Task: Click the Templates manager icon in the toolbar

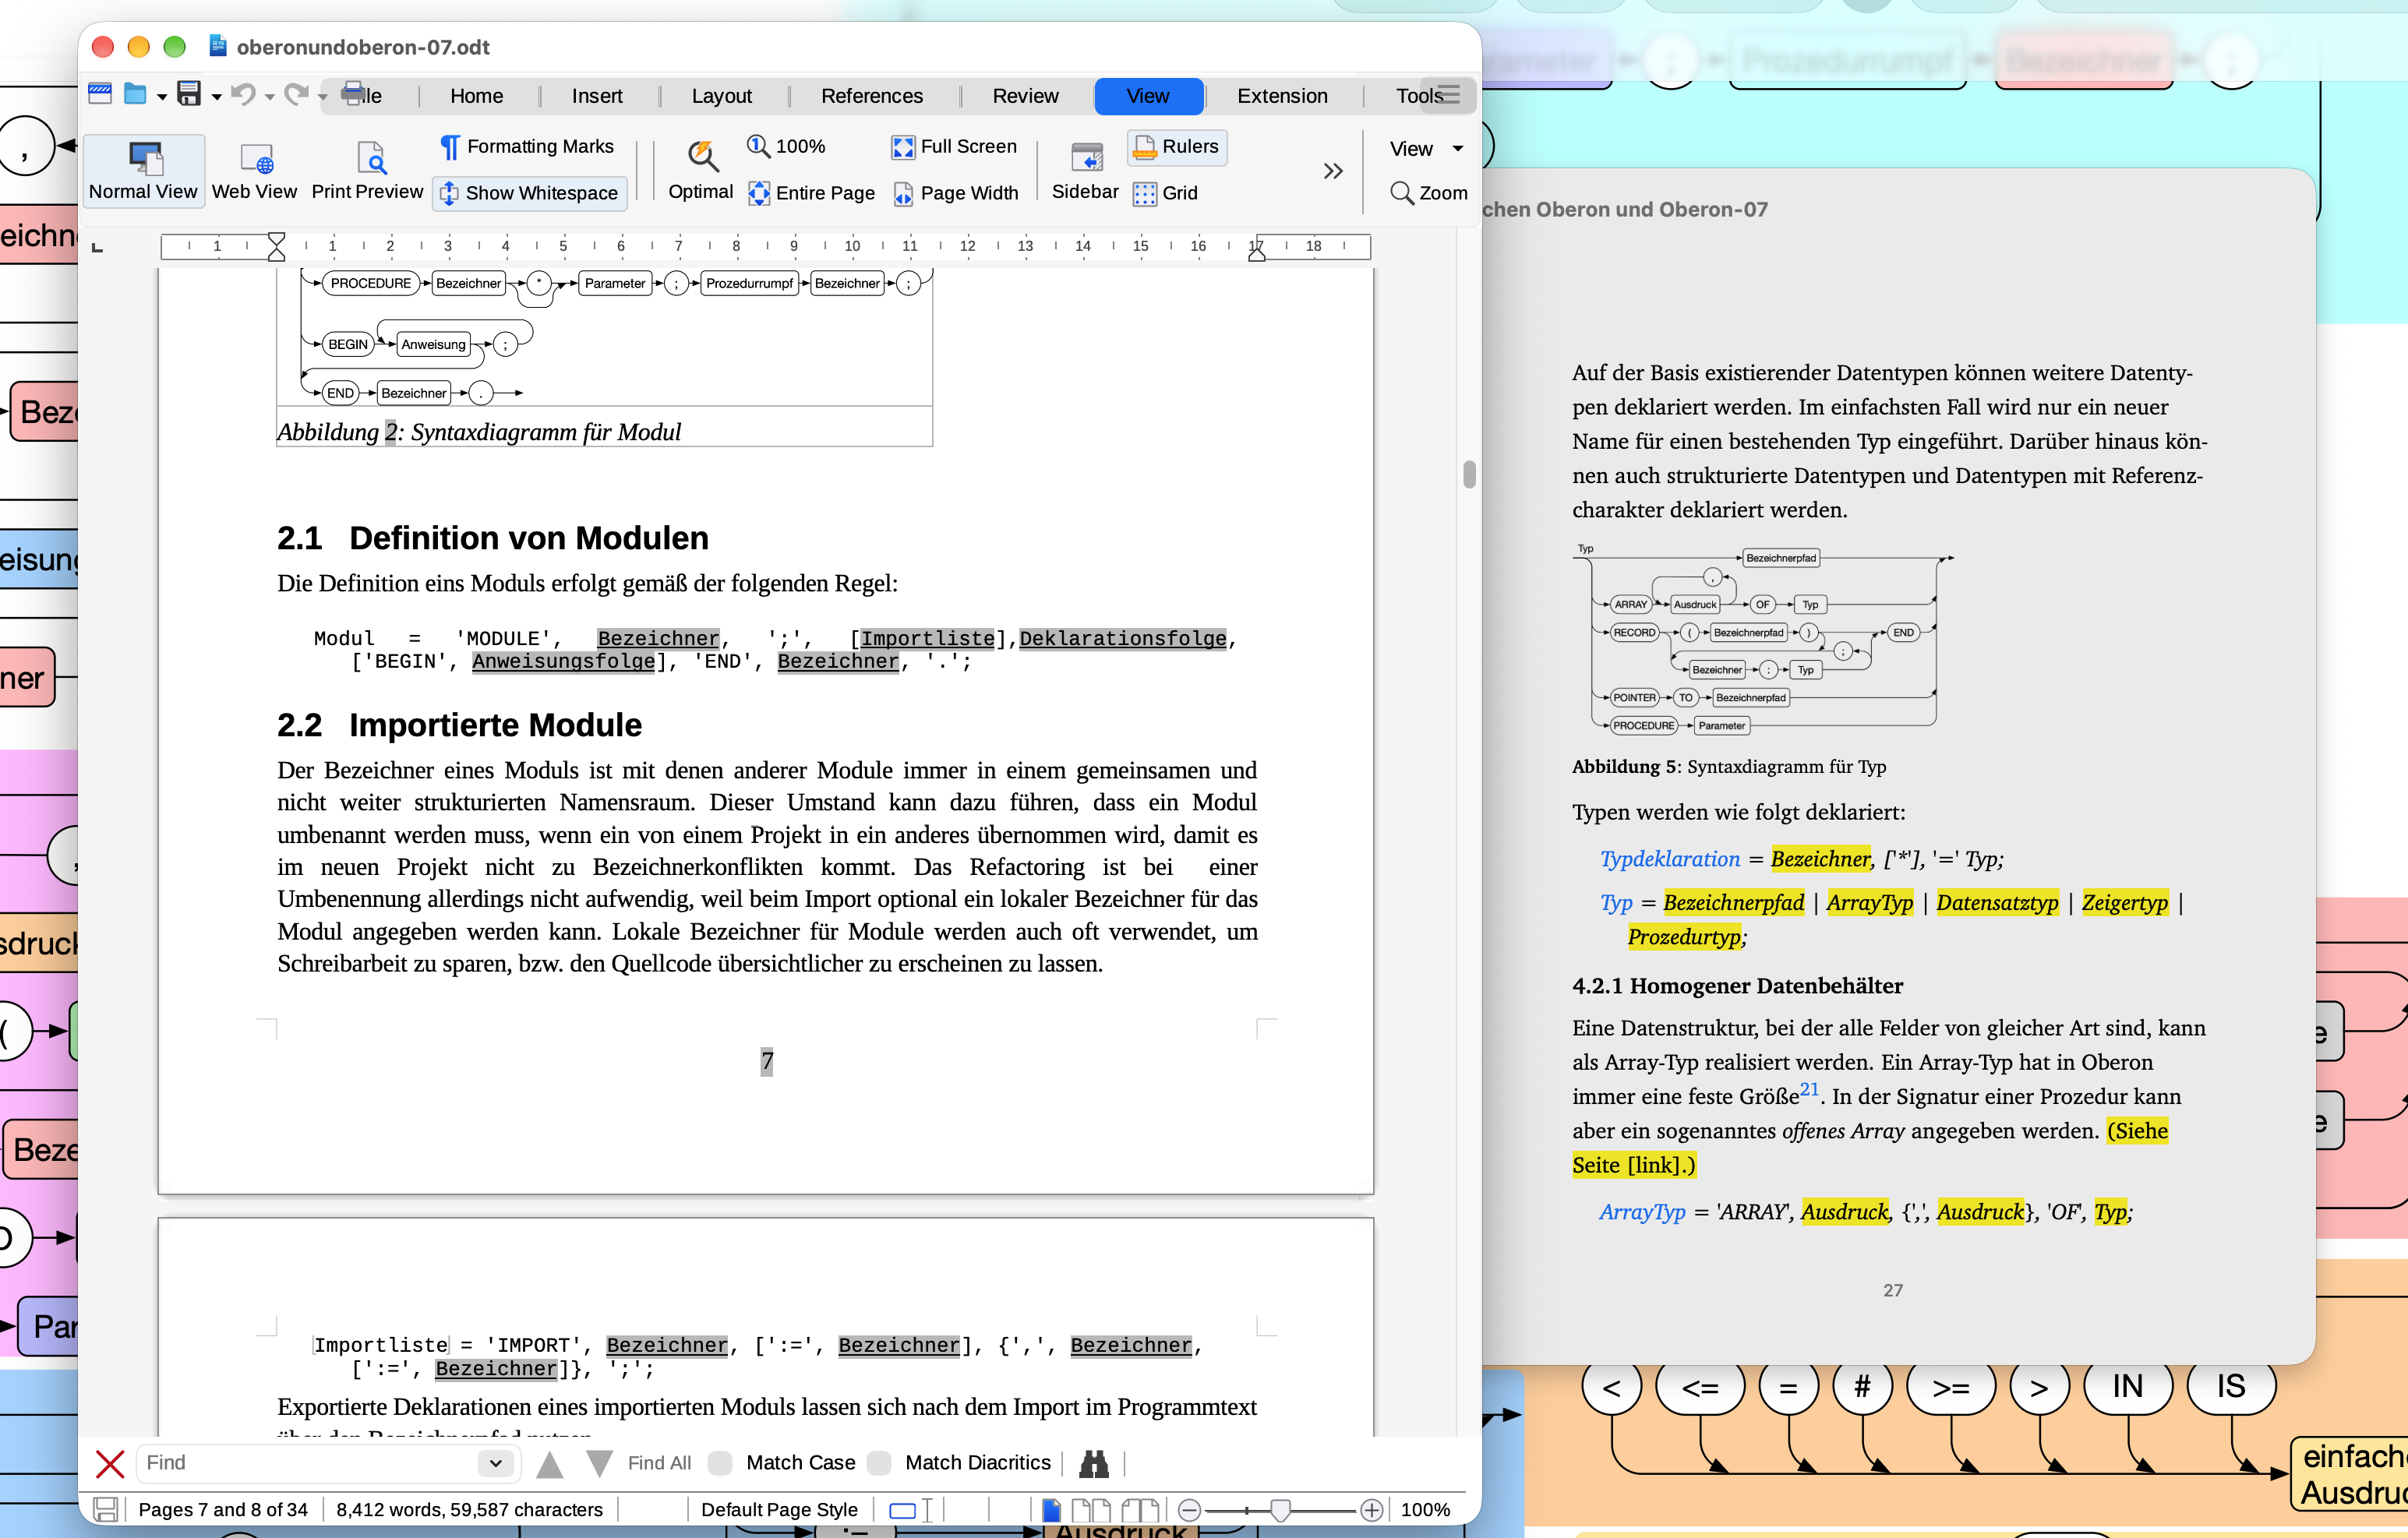Action: click(100, 95)
